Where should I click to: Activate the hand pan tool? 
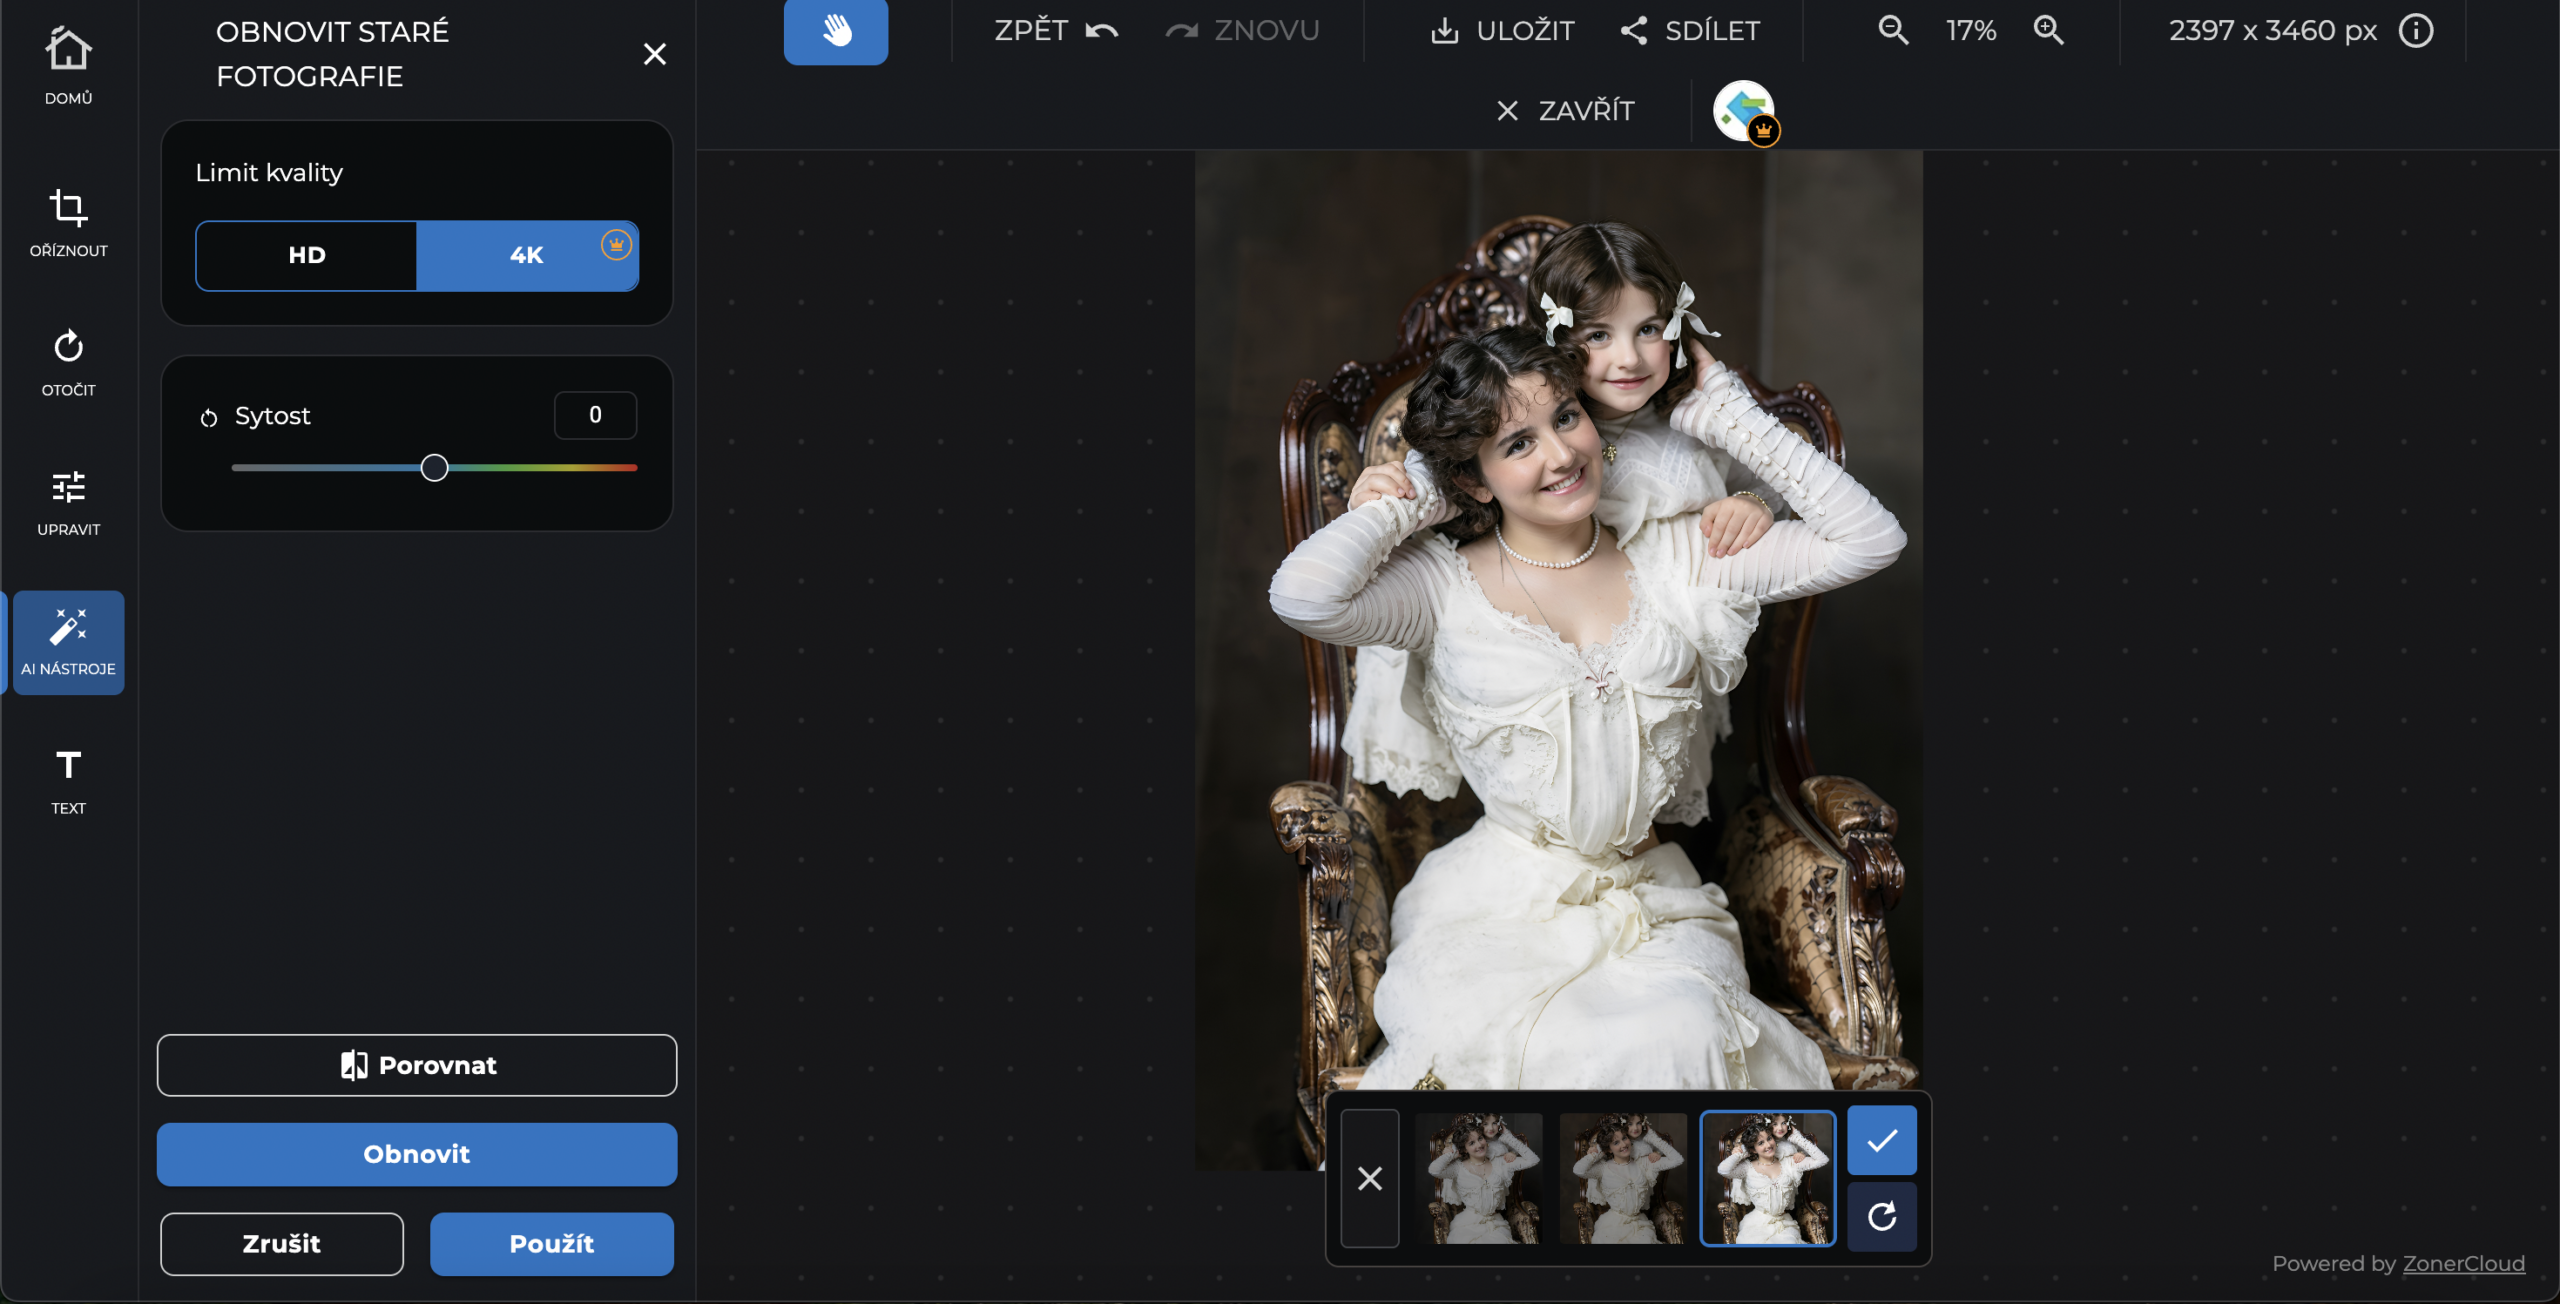point(836,32)
